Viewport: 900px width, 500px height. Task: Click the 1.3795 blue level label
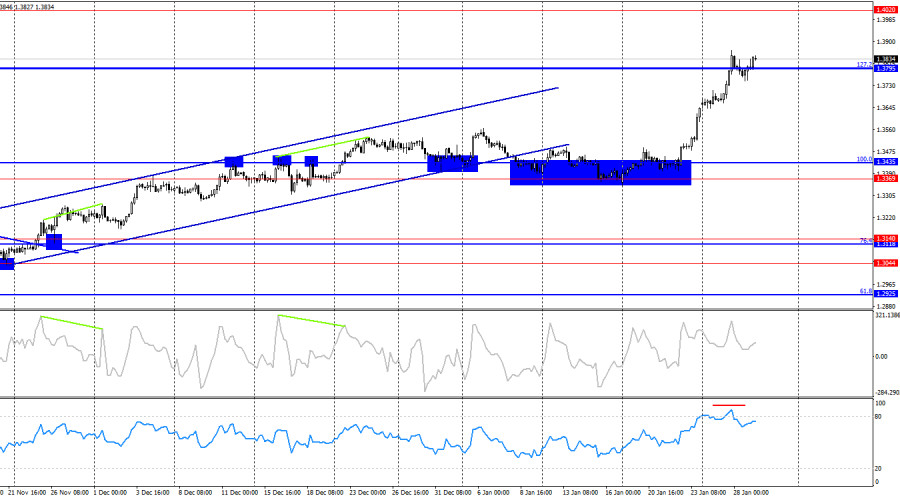point(885,68)
